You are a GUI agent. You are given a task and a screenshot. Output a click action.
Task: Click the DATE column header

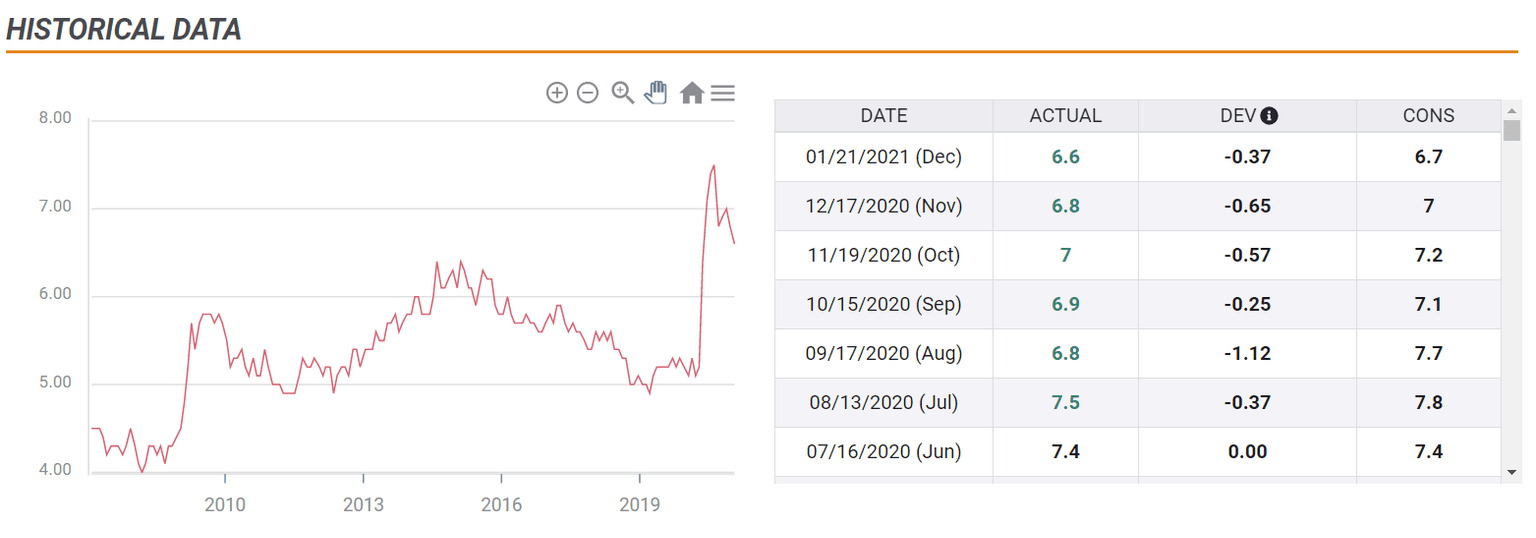point(884,116)
